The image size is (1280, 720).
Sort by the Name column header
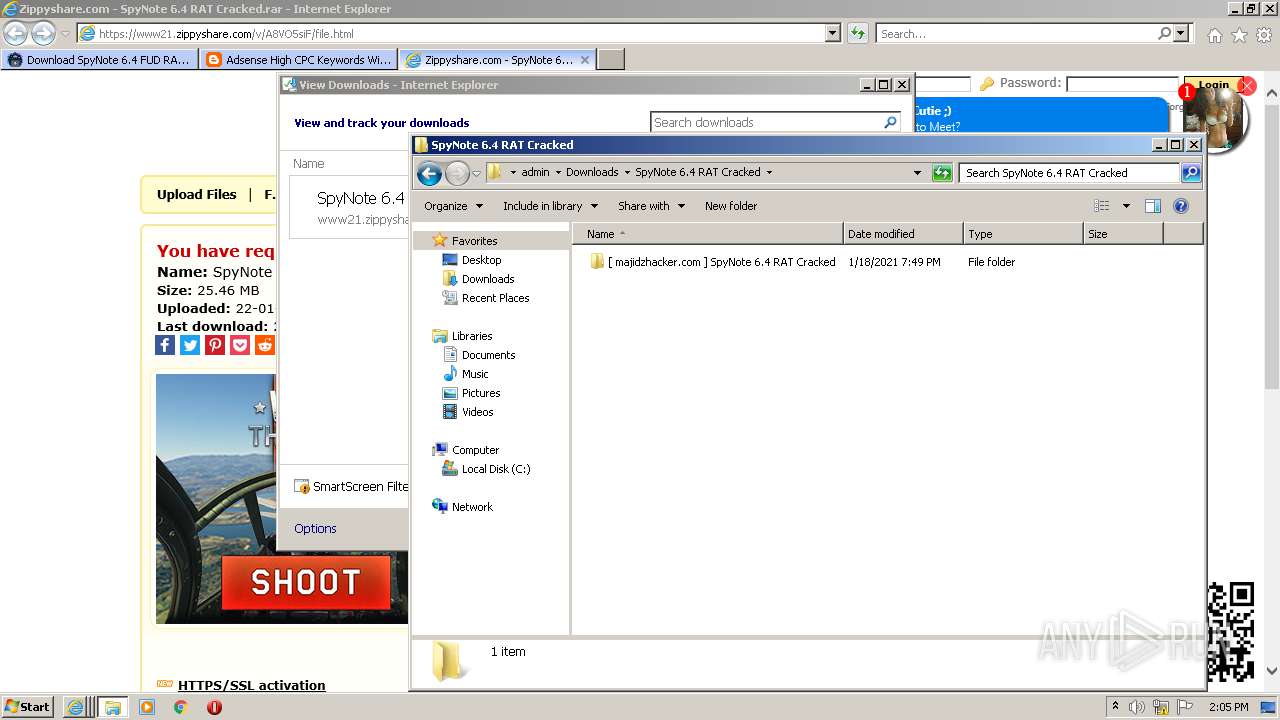(708, 234)
